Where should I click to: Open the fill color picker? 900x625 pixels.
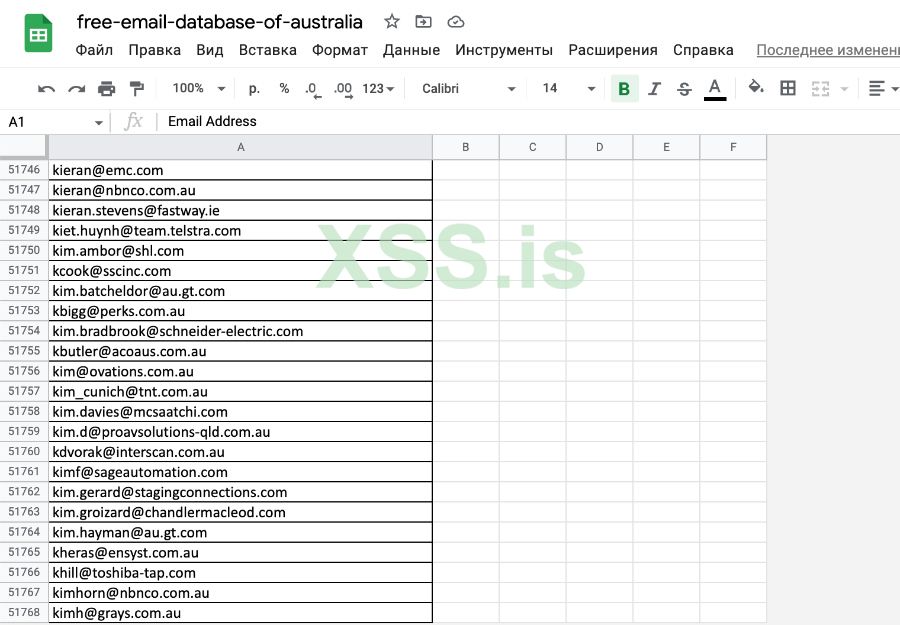[x=756, y=88]
